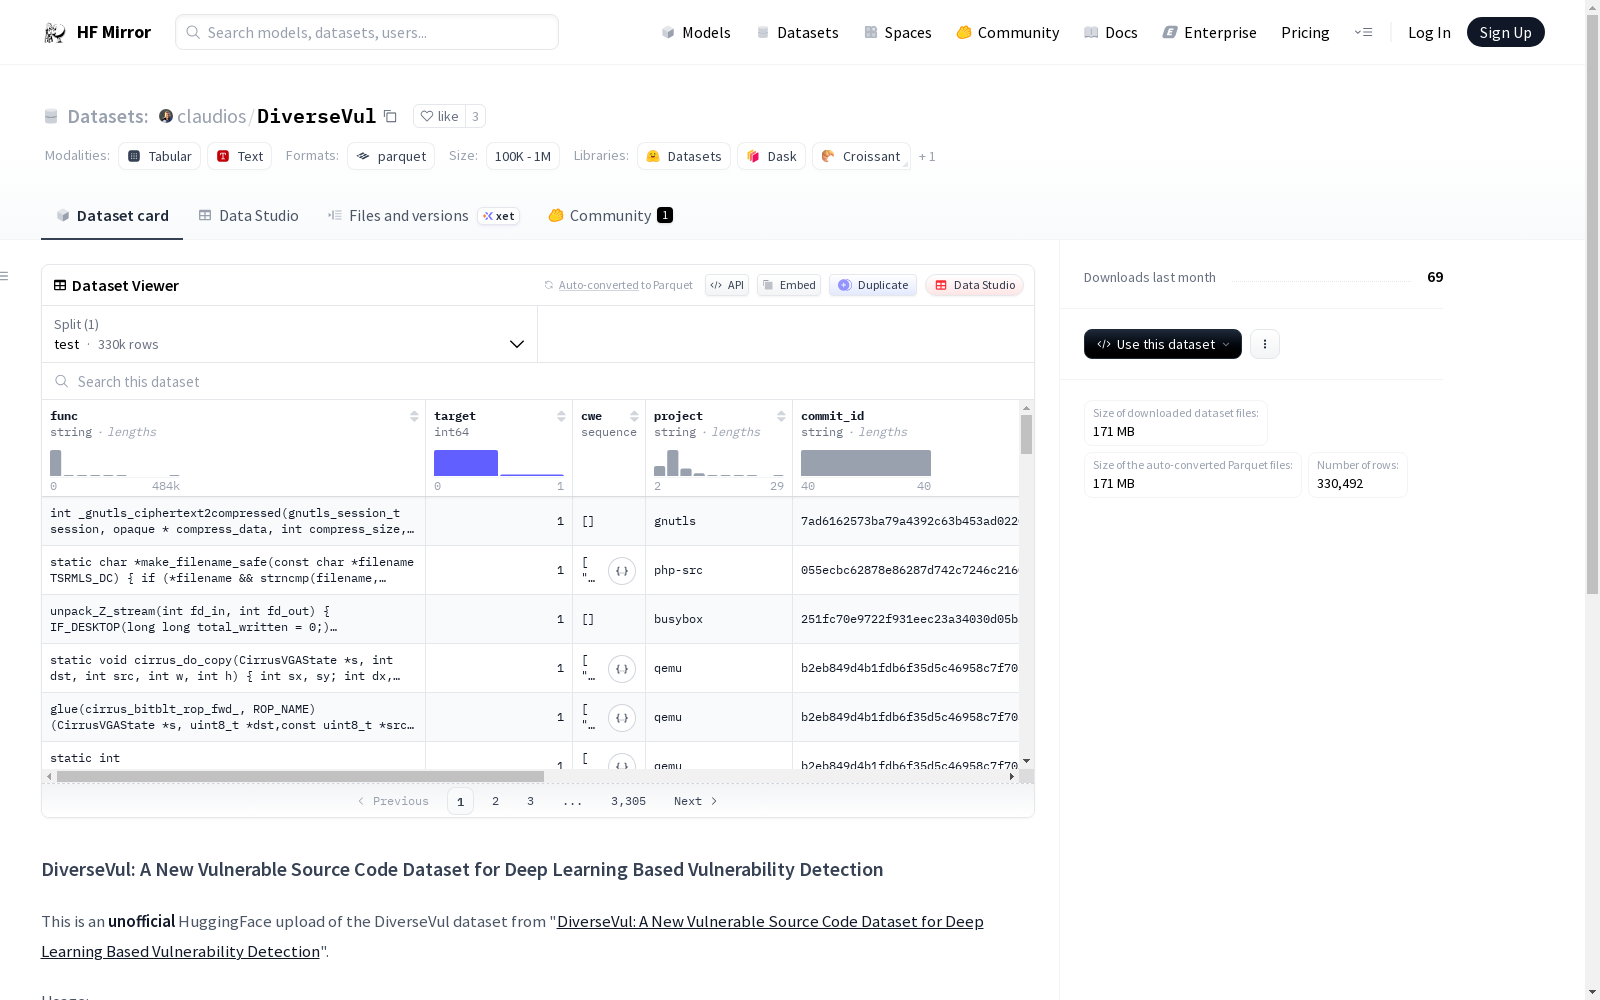The width and height of the screenshot is (1600, 1000).
Task: Select the func lengths histogram first bar
Action: coord(56,463)
